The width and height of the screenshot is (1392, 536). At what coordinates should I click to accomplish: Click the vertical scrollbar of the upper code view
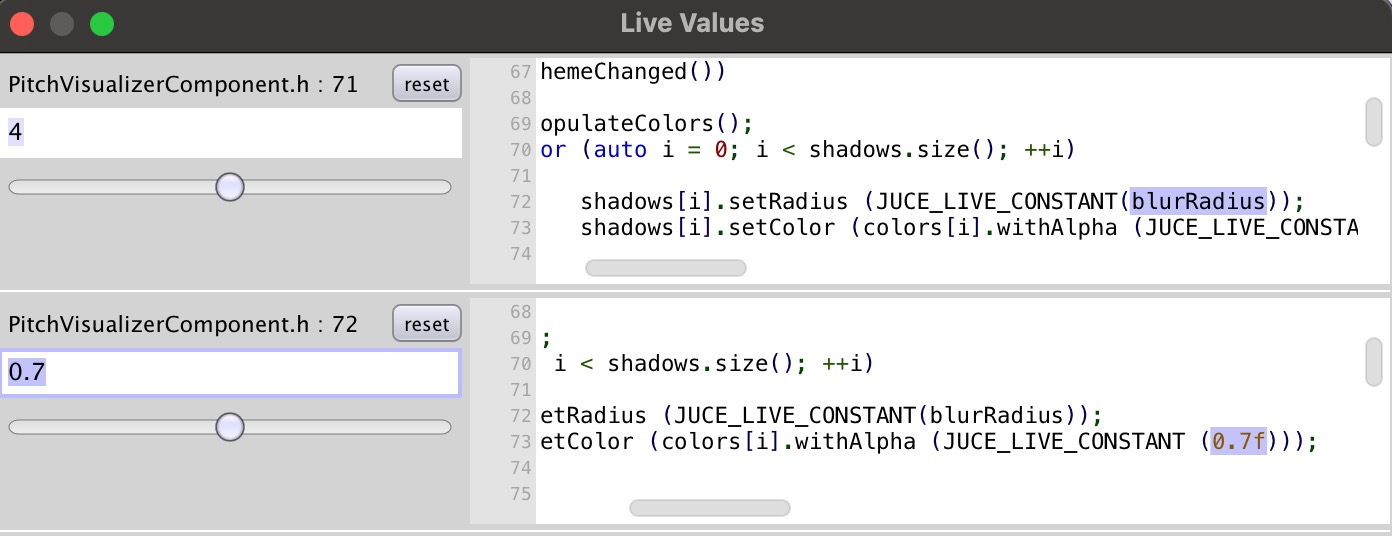coord(1374,121)
